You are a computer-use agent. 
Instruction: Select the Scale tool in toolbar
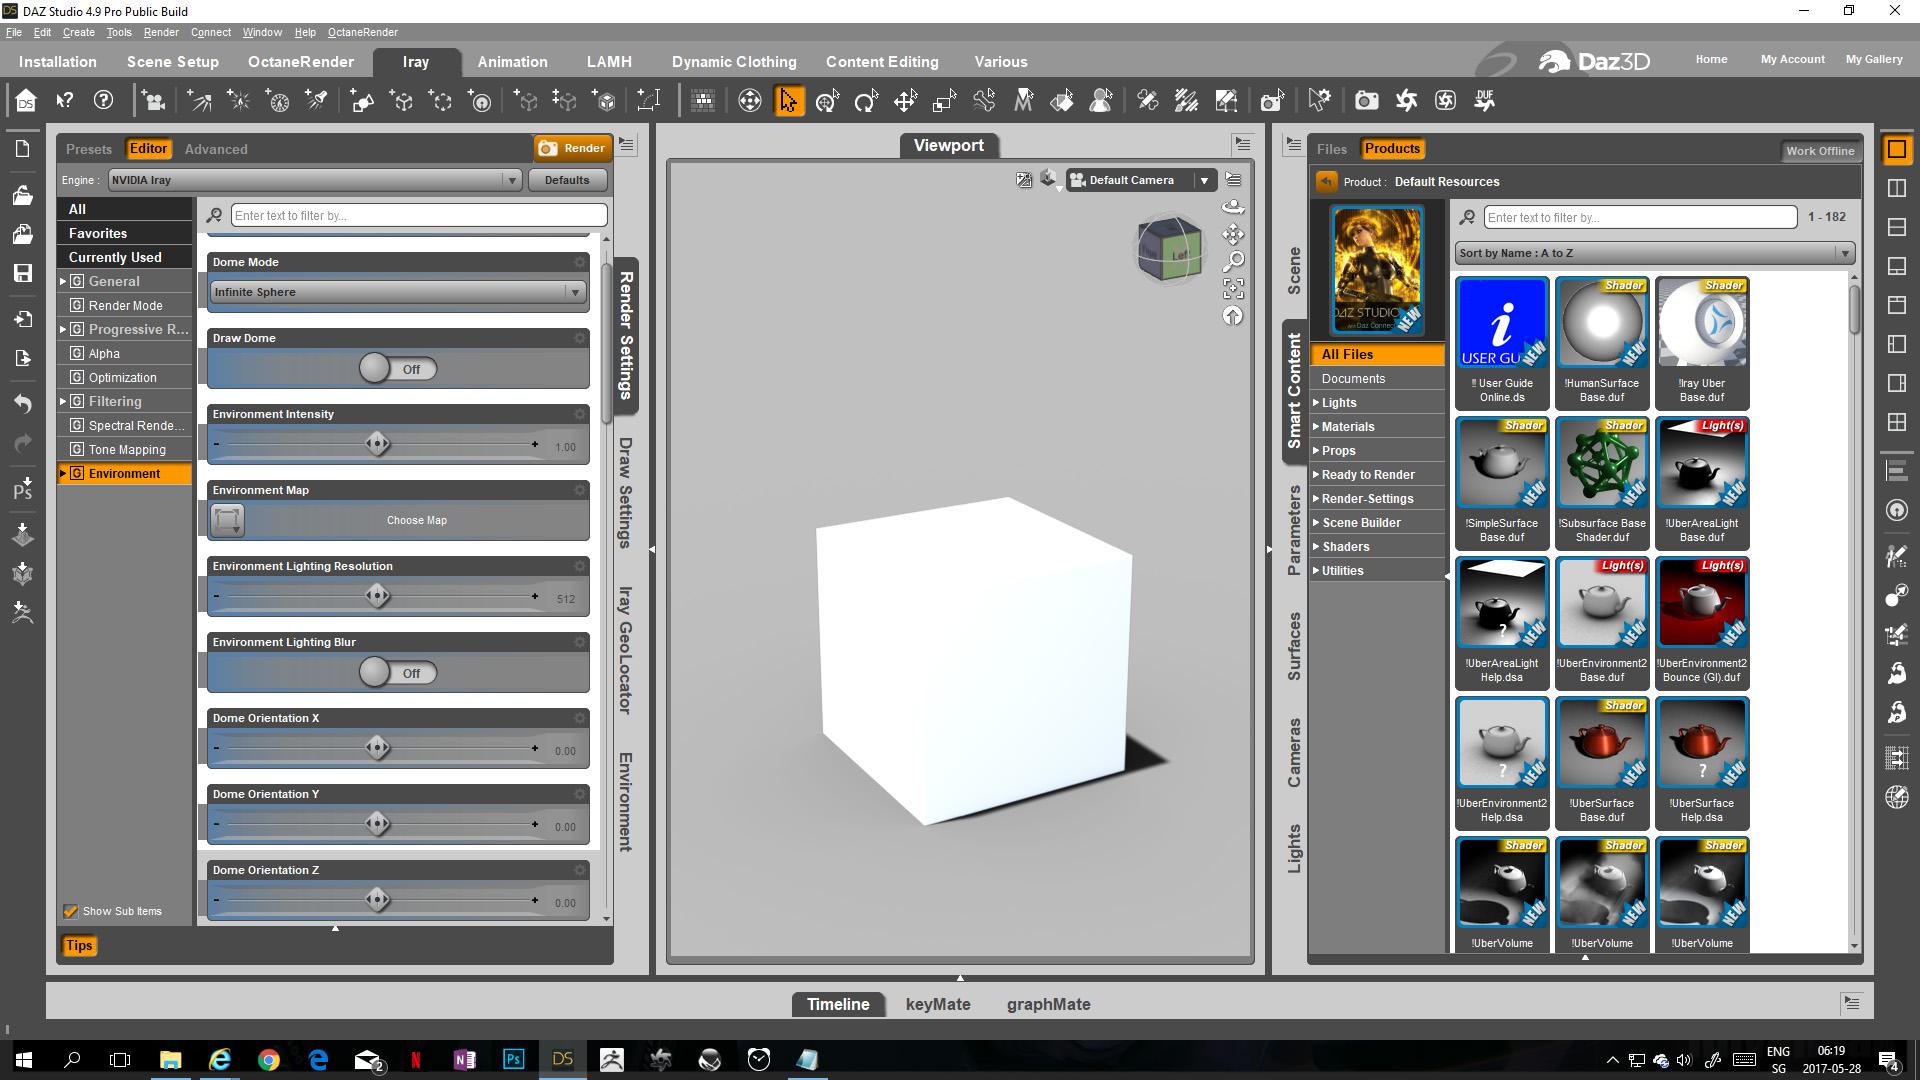pyautogui.click(x=944, y=101)
